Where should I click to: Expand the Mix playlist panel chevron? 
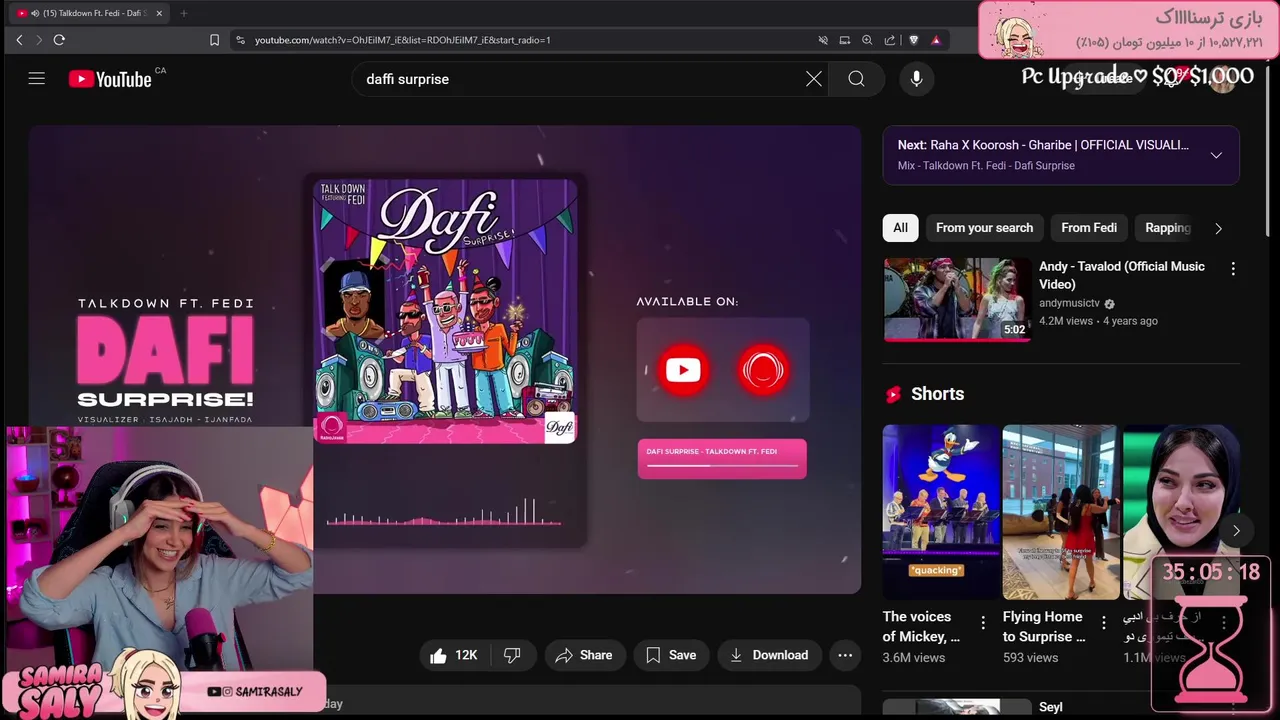click(x=1216, y=155)
